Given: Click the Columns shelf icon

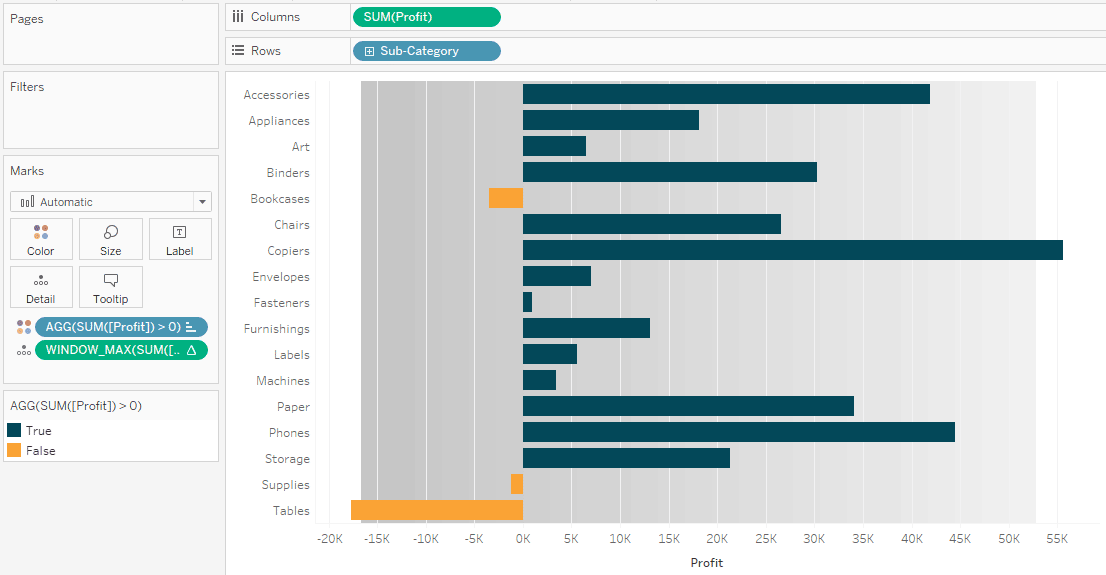Looking at the screenshot, I should coord(238,16).
